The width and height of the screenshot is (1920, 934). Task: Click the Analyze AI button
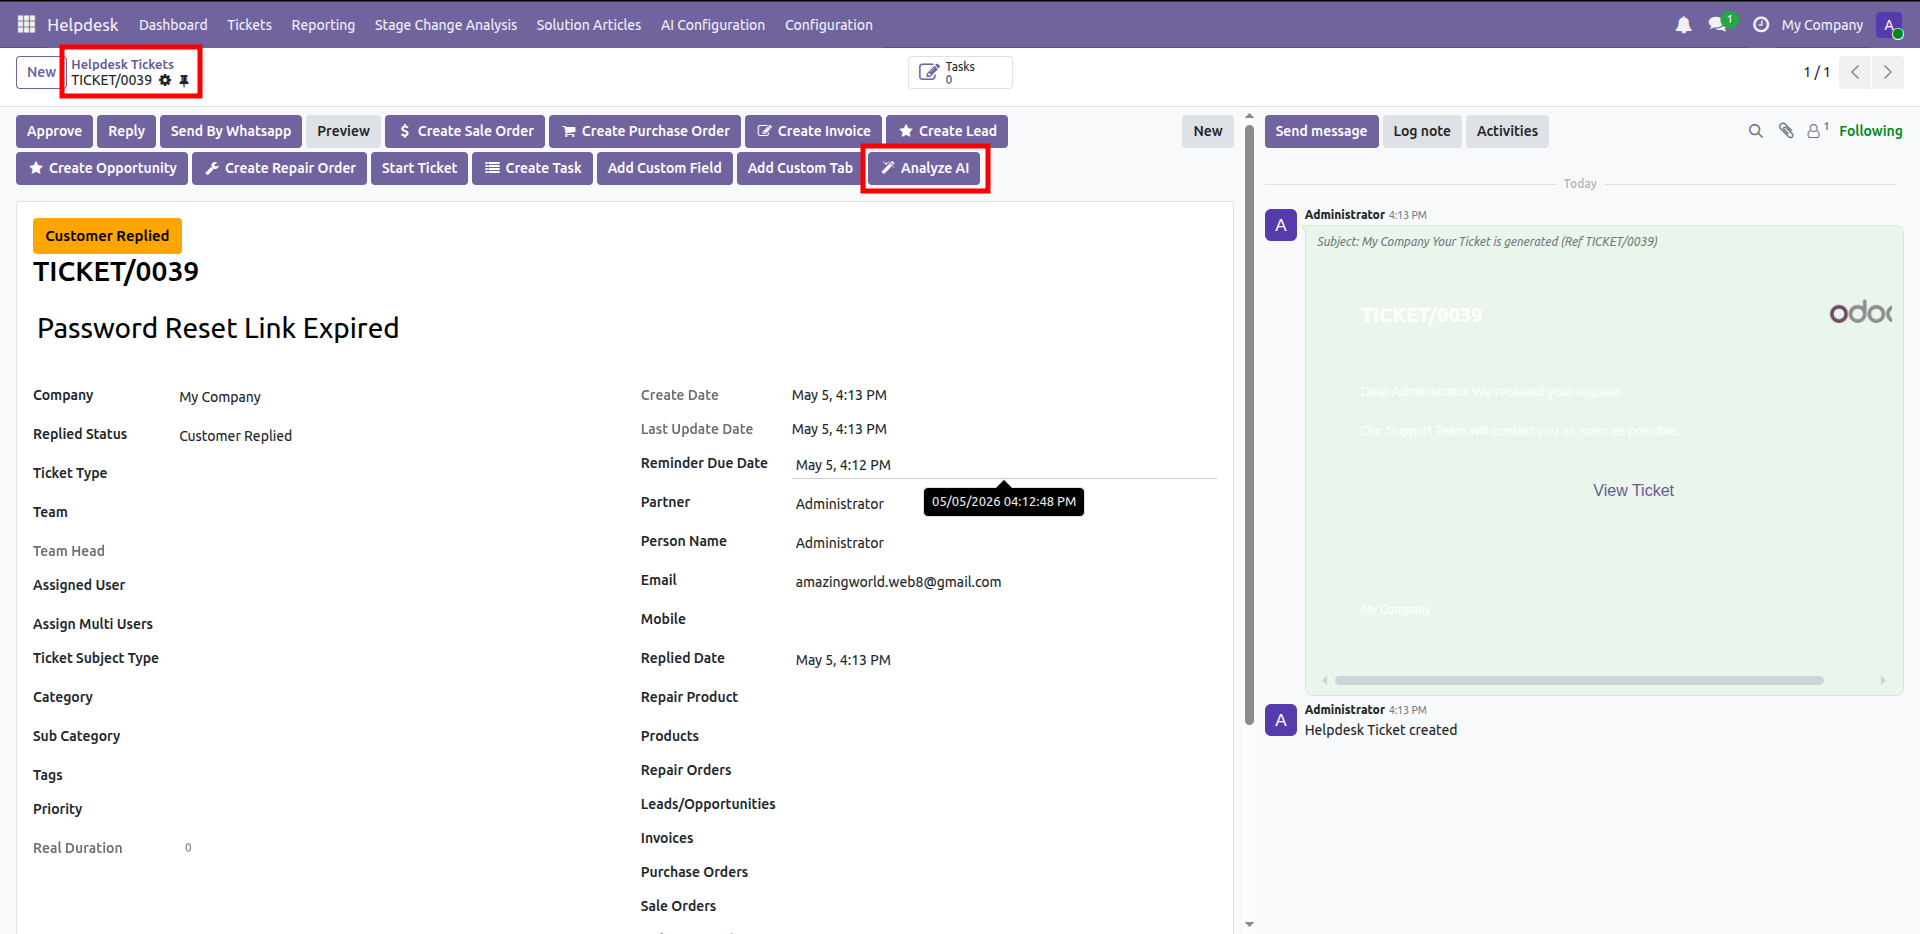[924, 168]
